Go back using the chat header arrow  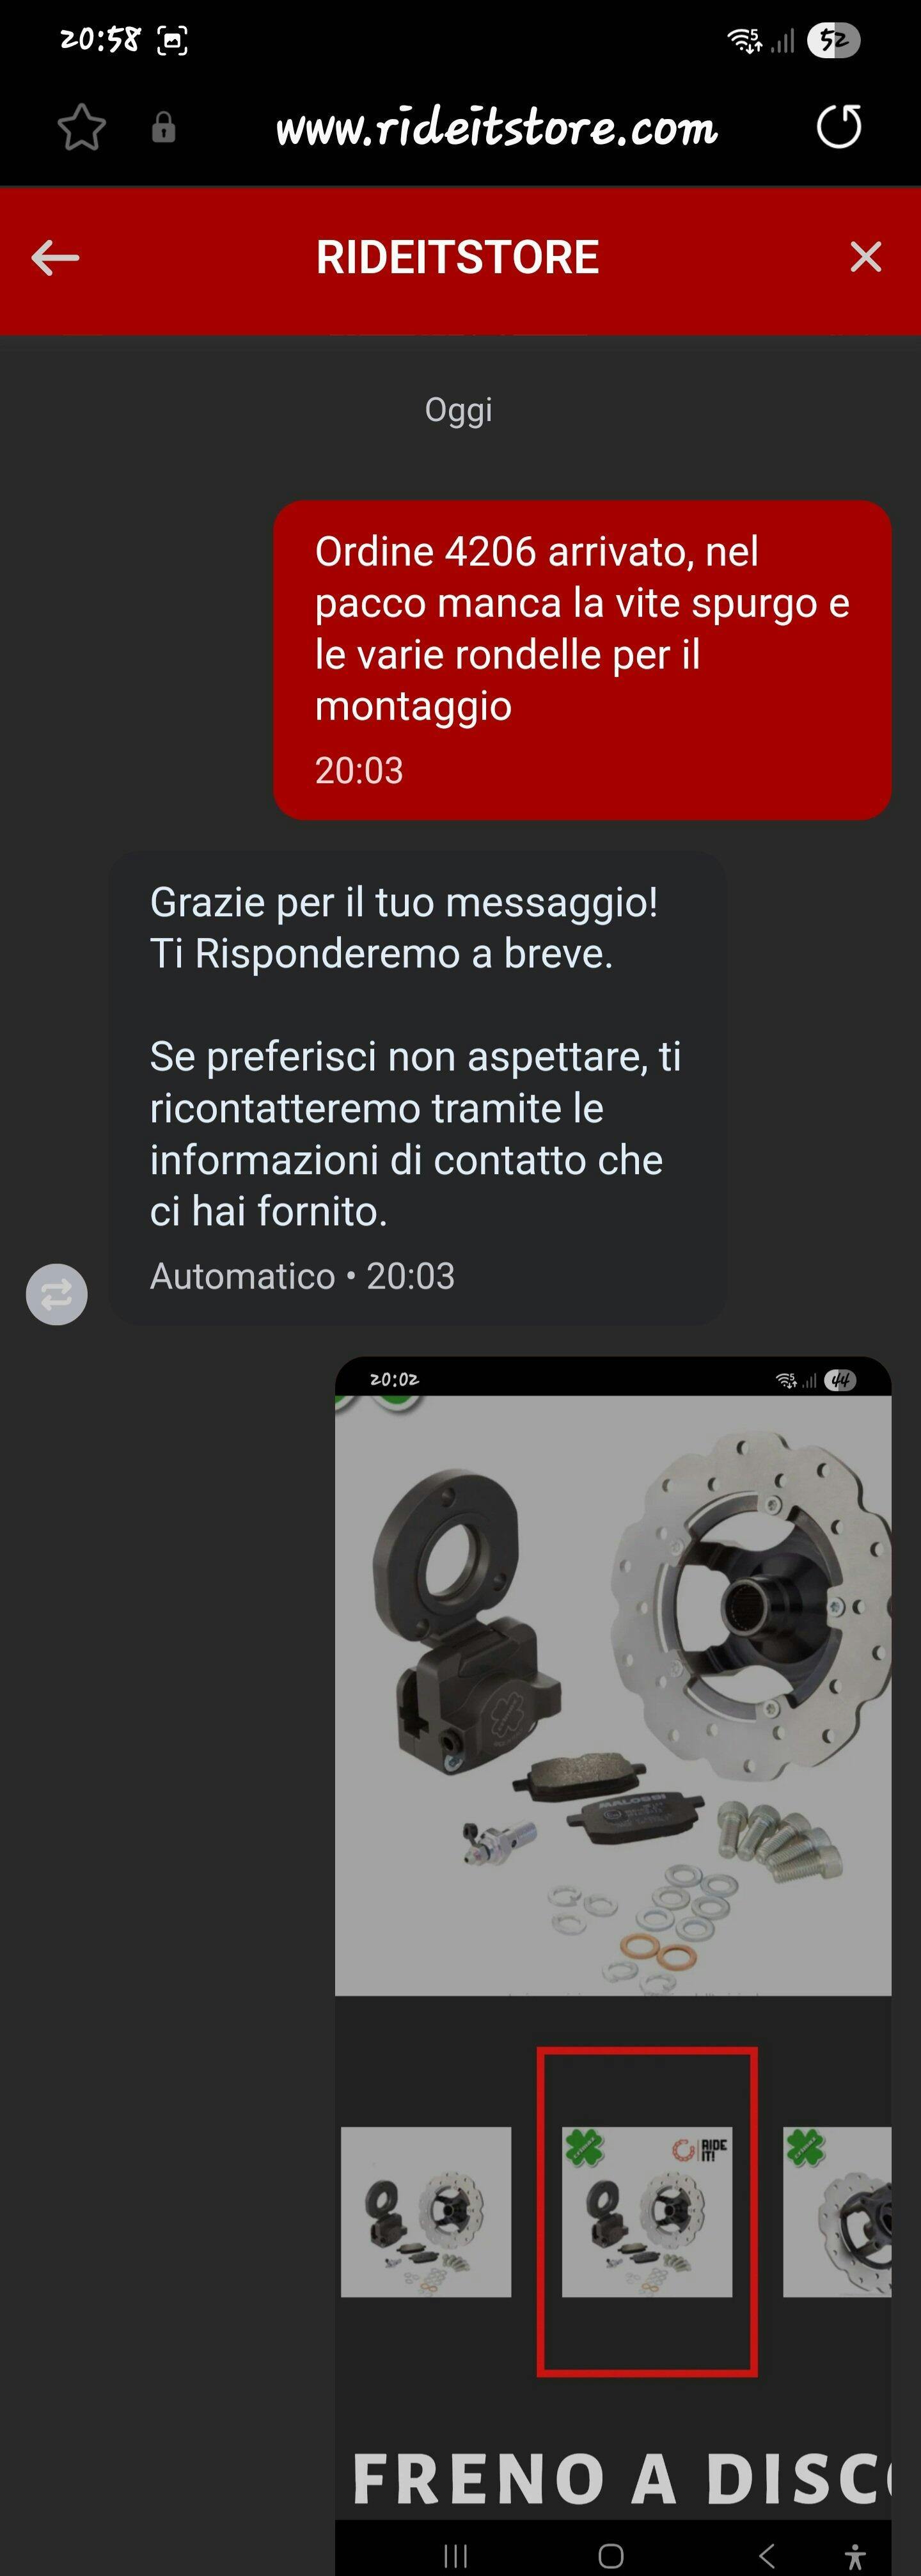click(55, 258)
